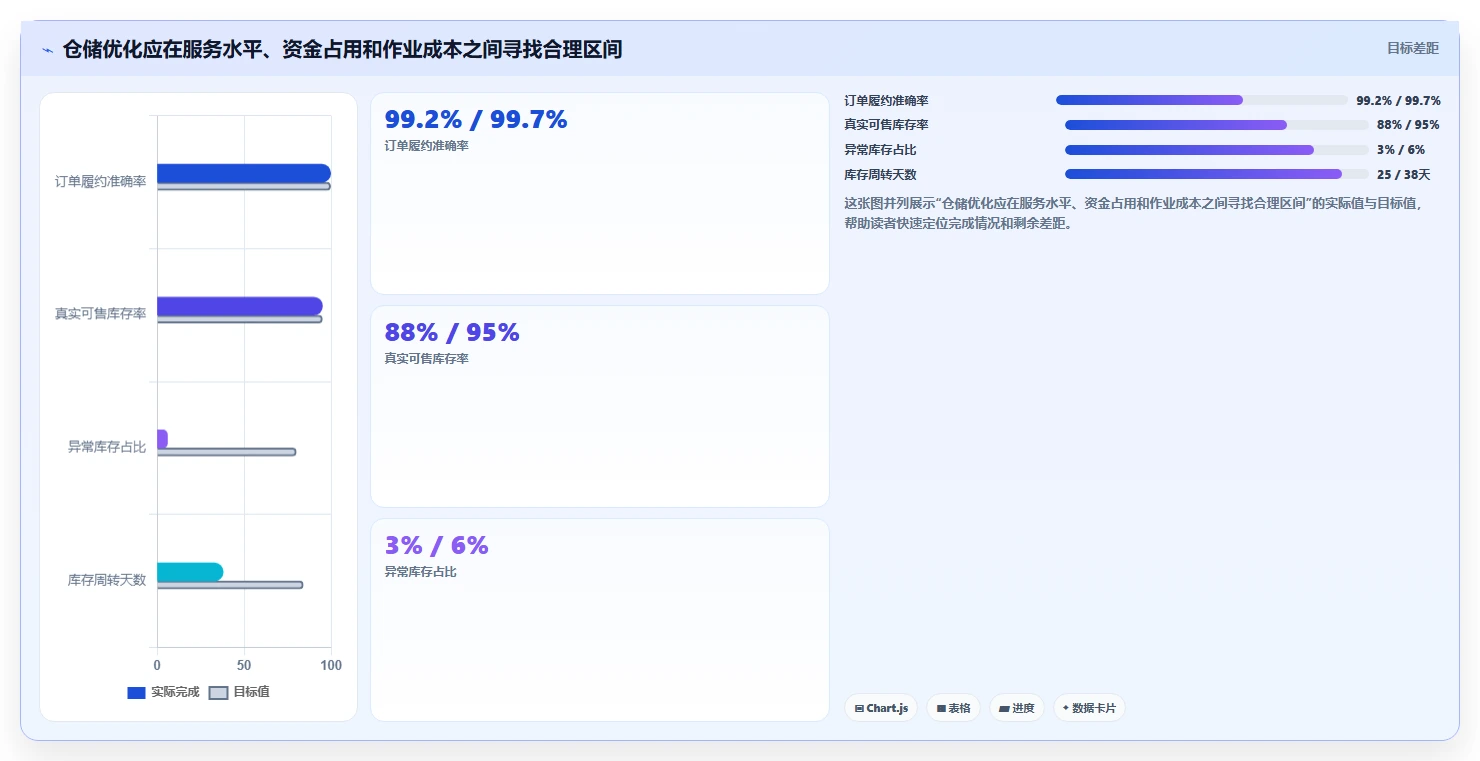Click 异常库存占比 label under card value
The image size is (1480, 761).
[421, 572]
